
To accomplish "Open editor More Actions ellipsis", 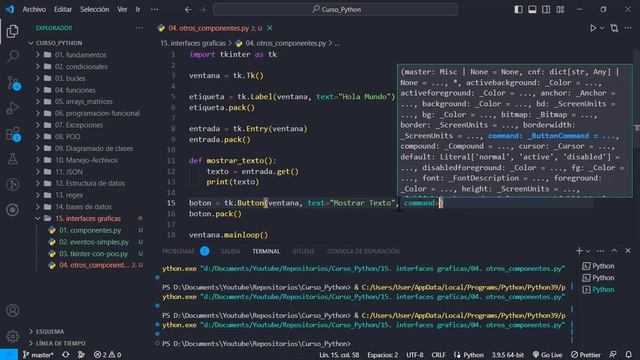I will click(628, 28).
